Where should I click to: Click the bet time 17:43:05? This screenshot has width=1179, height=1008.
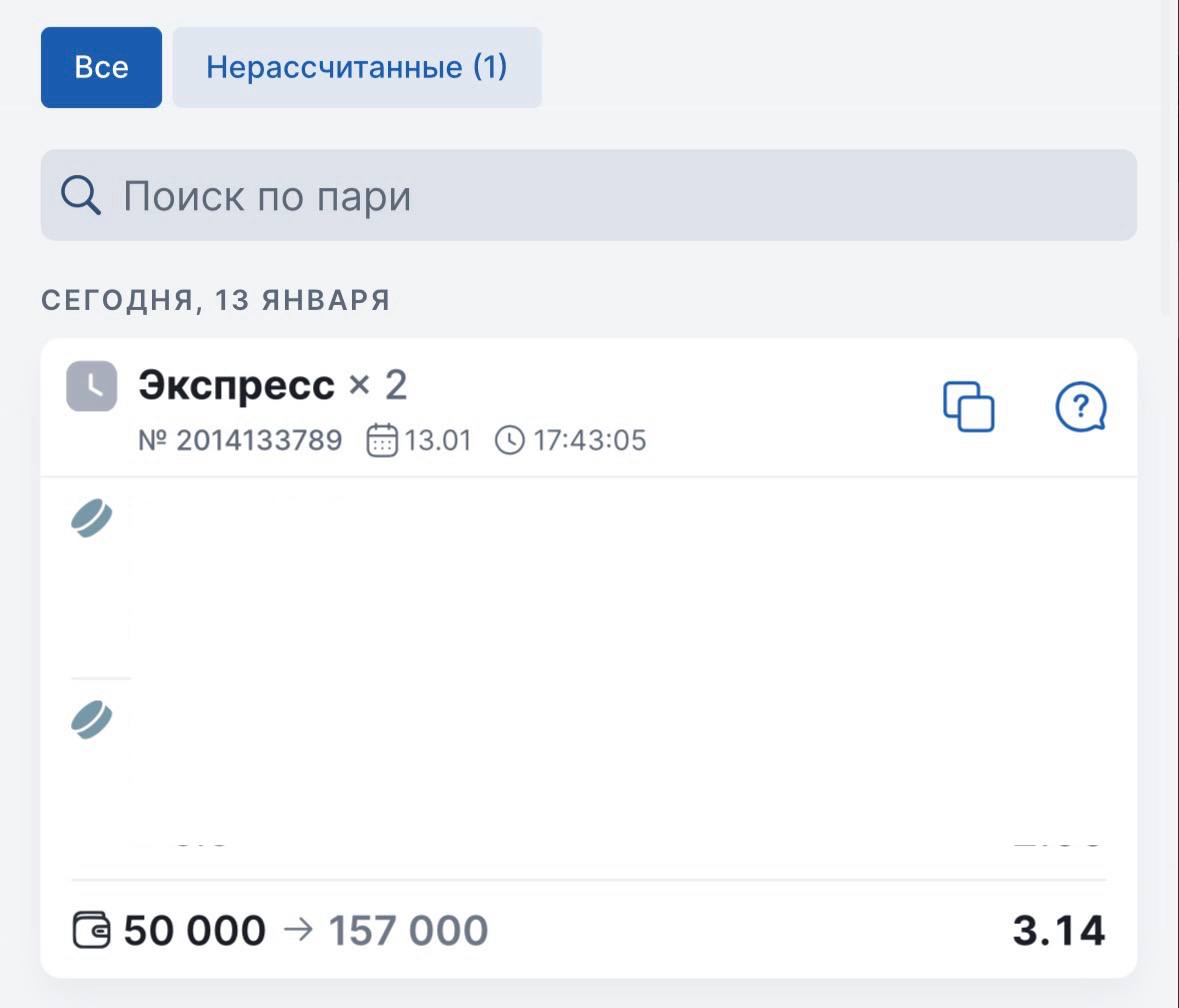pos(589,440)
